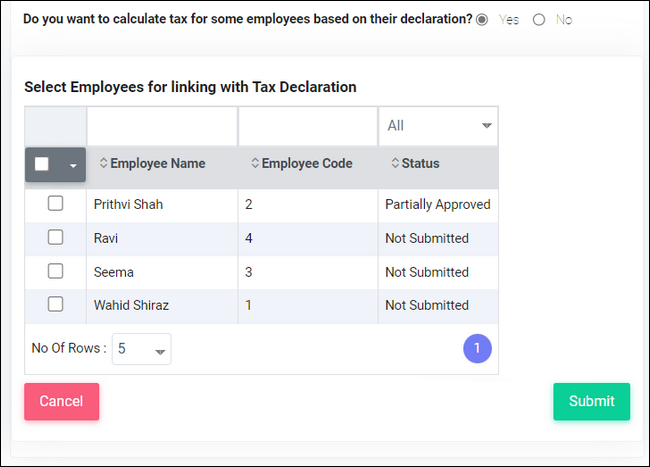The image size is (650, 467).
Task: Click the Employee Code filter input
Action: coord(308,126)
